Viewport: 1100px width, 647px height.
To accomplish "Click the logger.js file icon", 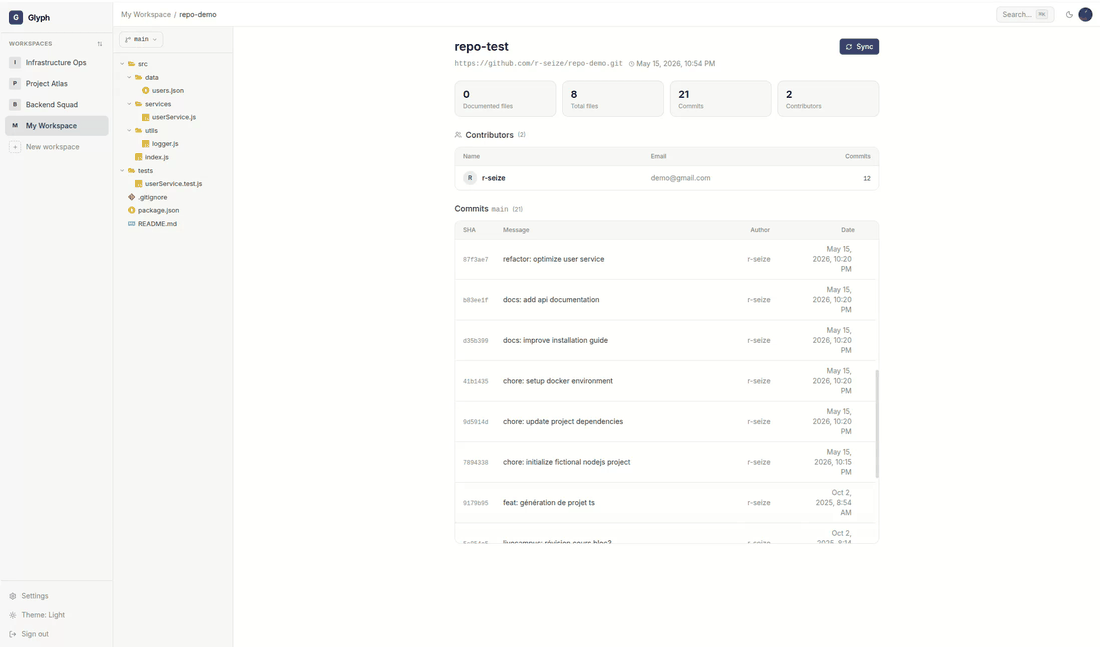I will [146, 144].
